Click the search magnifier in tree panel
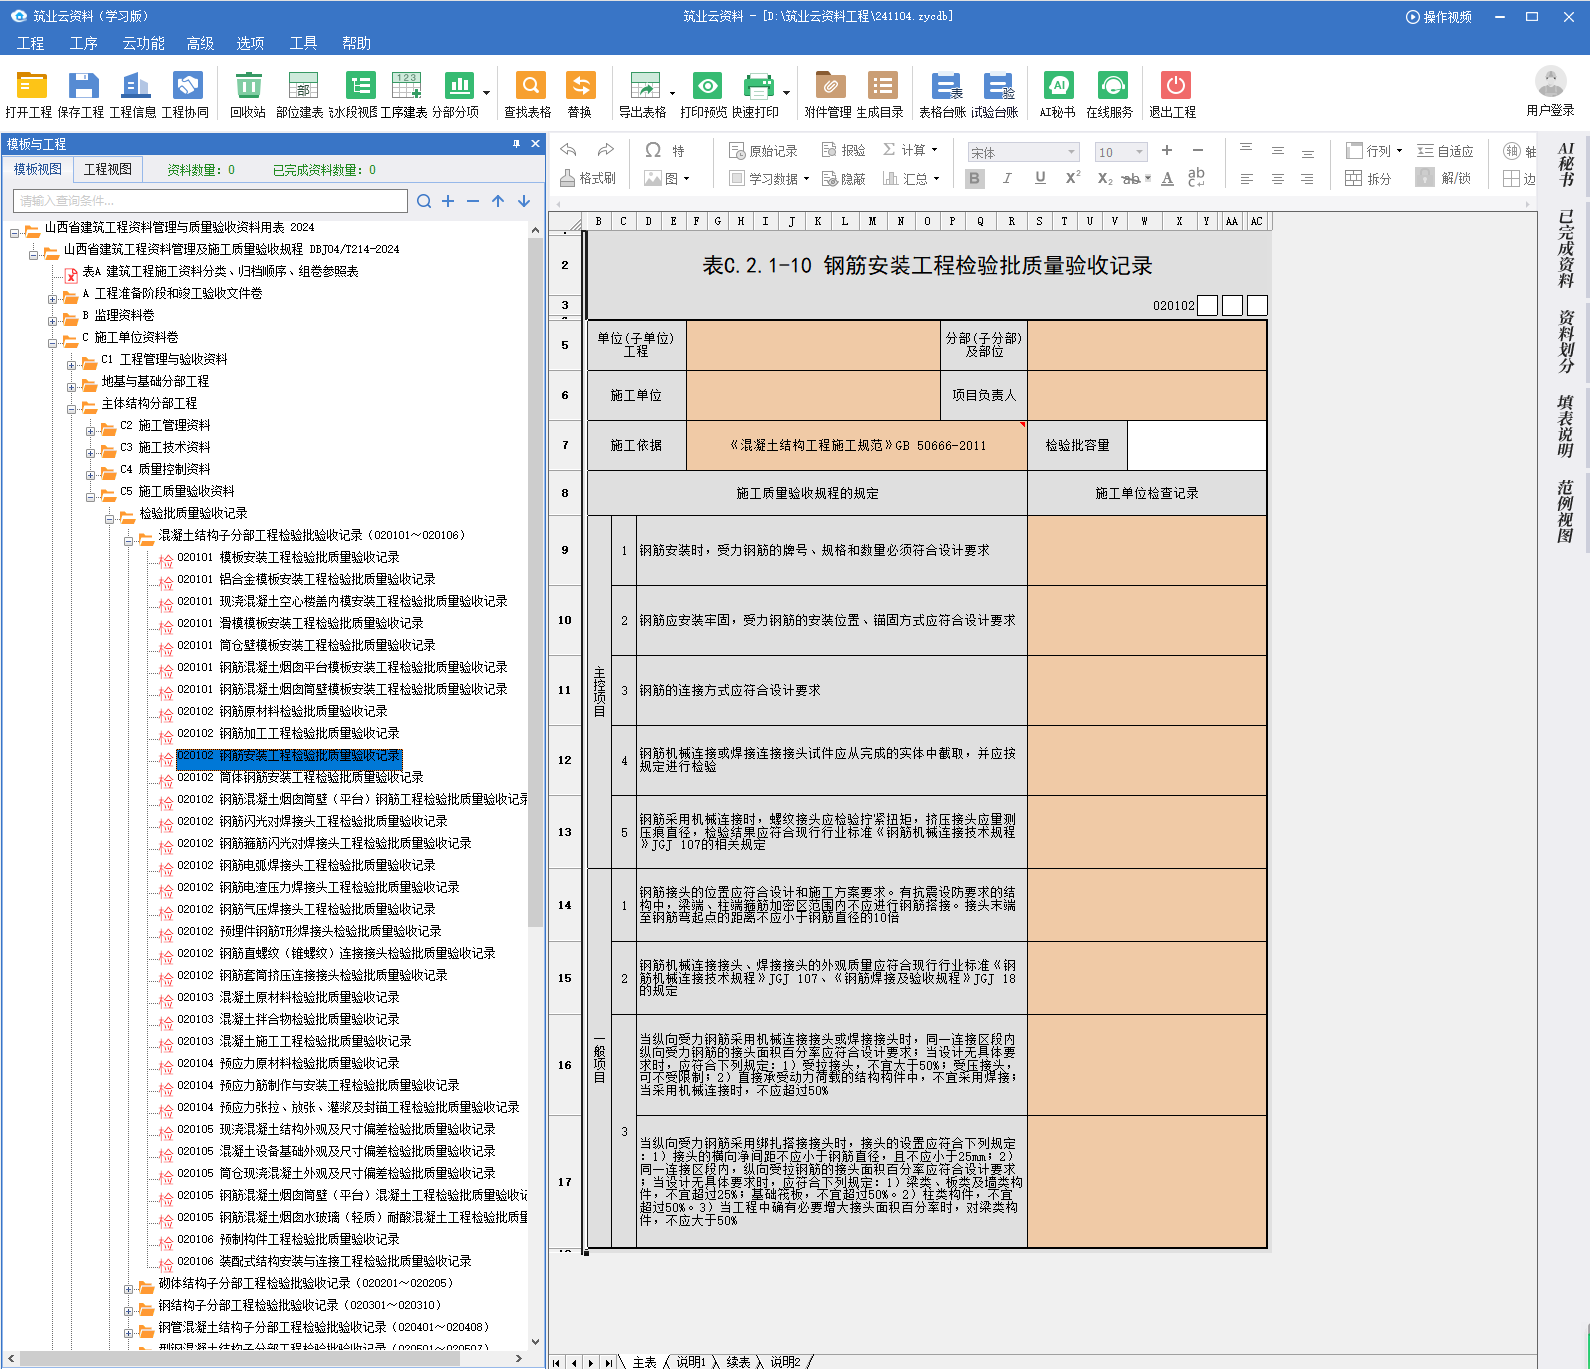This screenshot has height=1369, width=1590. pos(424,201)
